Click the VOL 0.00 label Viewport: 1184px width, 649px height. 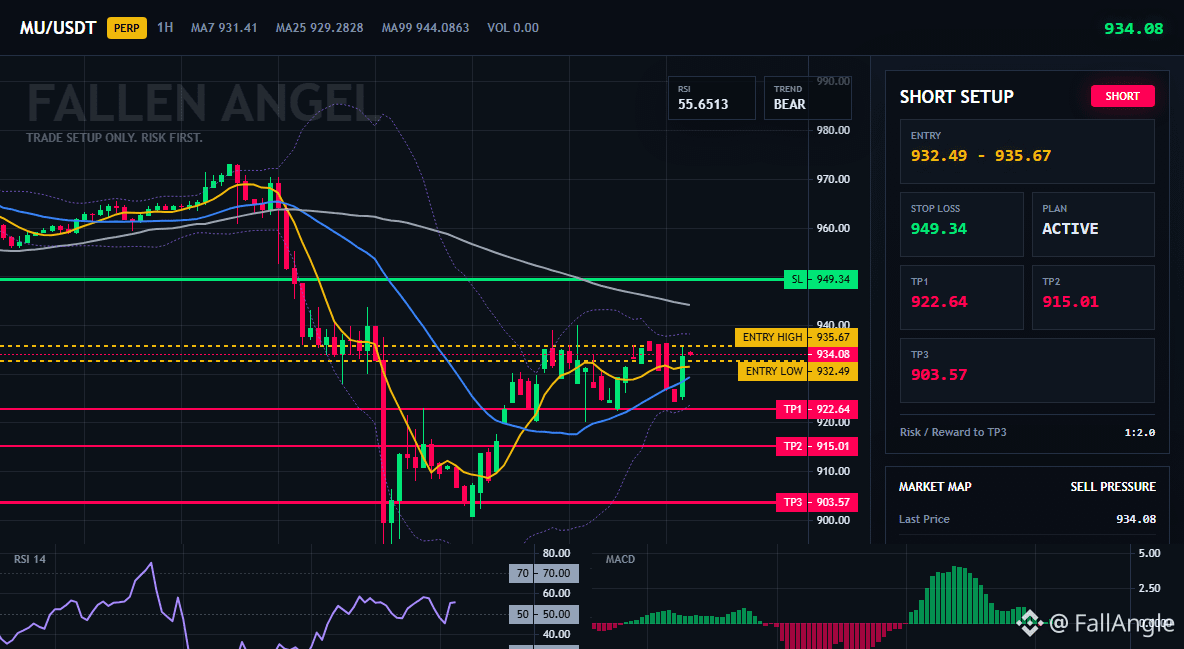(x=513, y=28)
